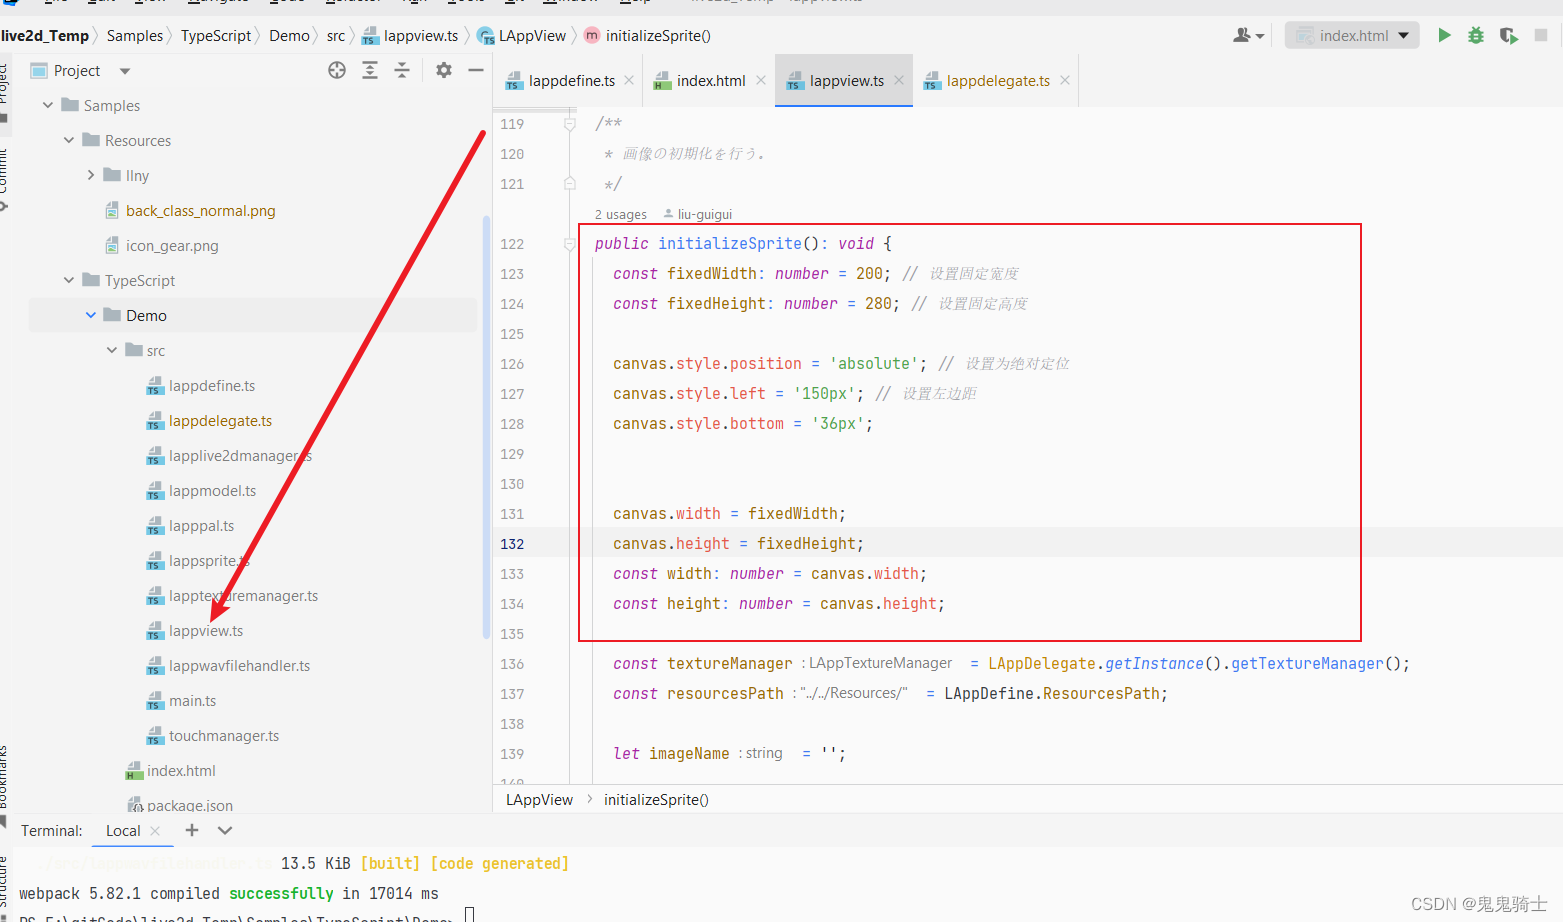Click LAppView in bottom editor breadcrumb
This screenshot has height=922, width=1563.
(x=540, y=800)
